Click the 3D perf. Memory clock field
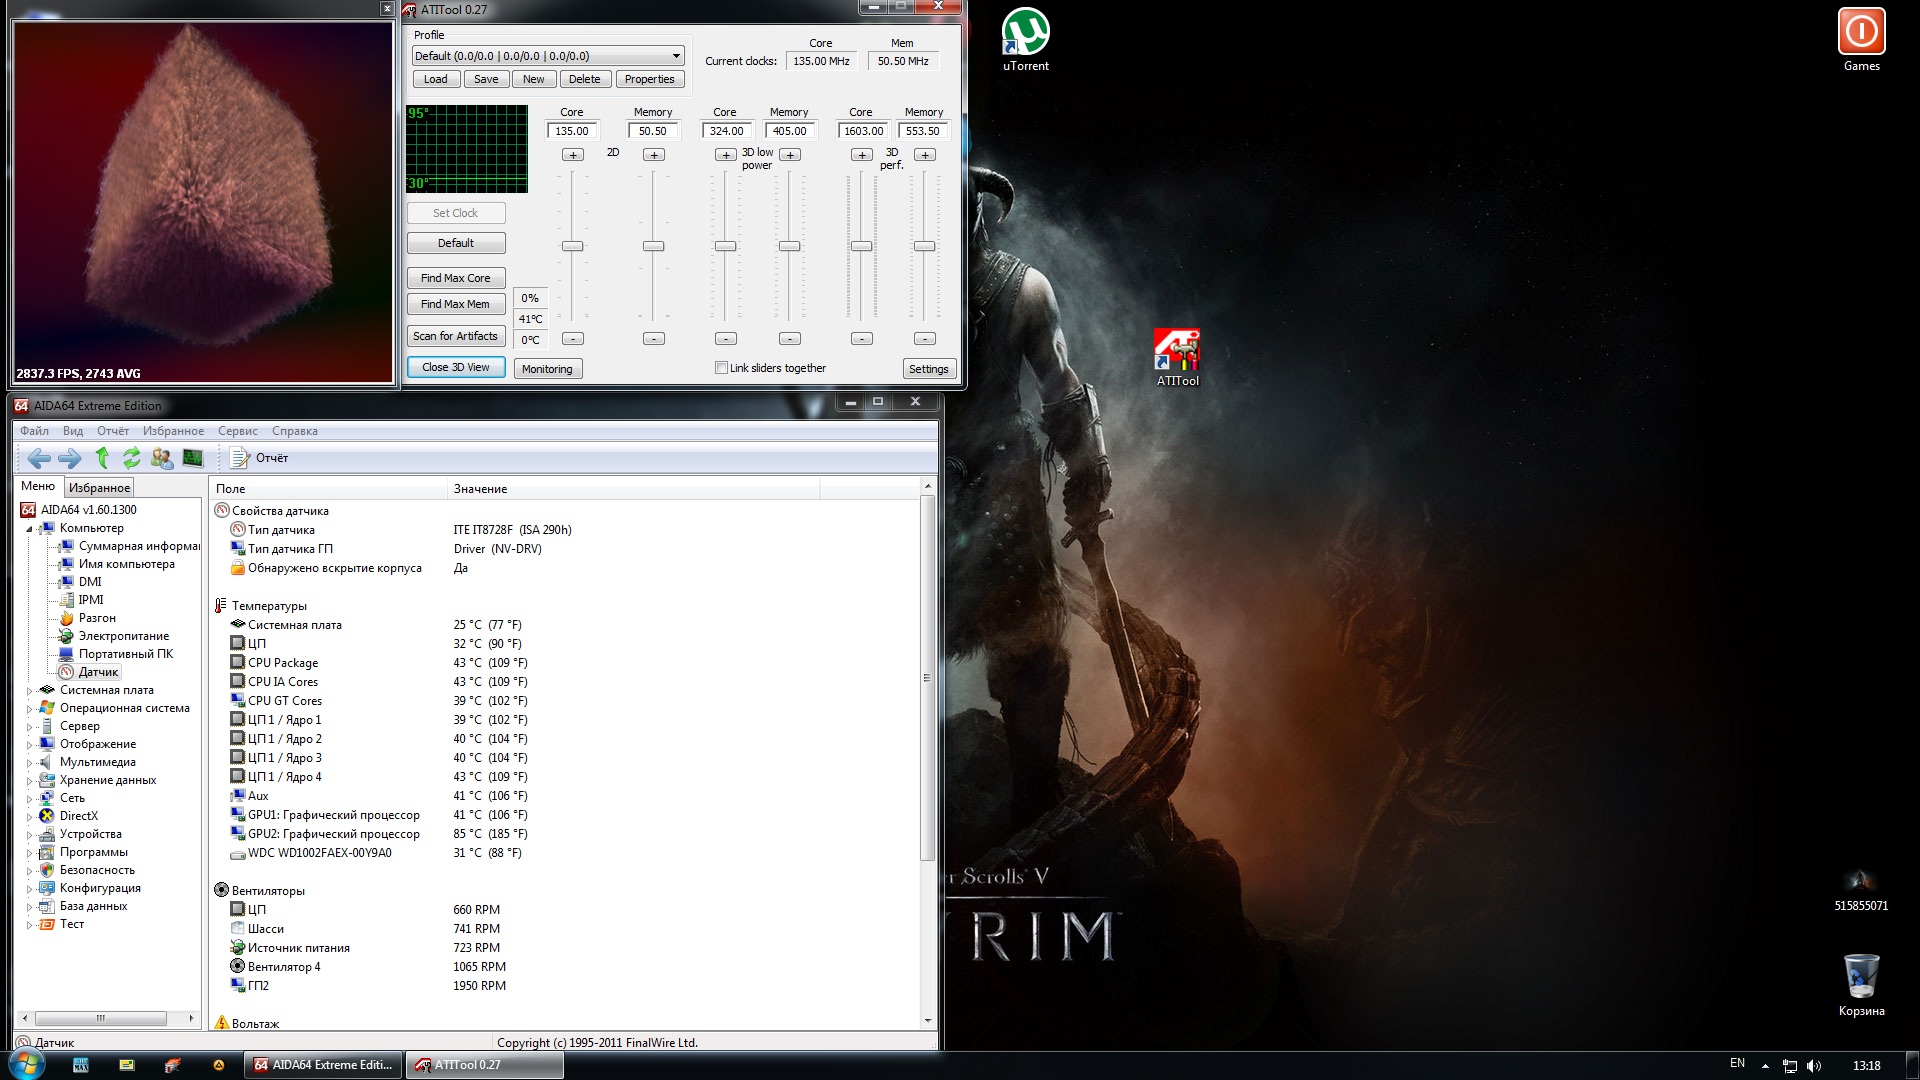1920x1080 pixels. [x=923, y=131]
